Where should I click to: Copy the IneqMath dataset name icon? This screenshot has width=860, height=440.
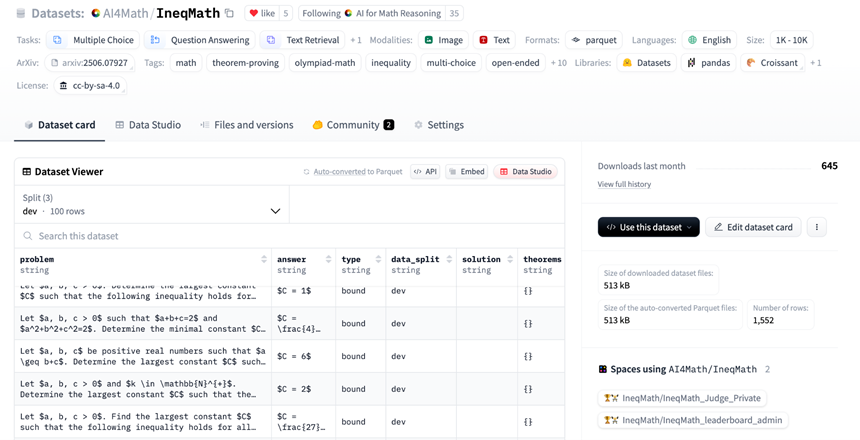coord(229,13)
